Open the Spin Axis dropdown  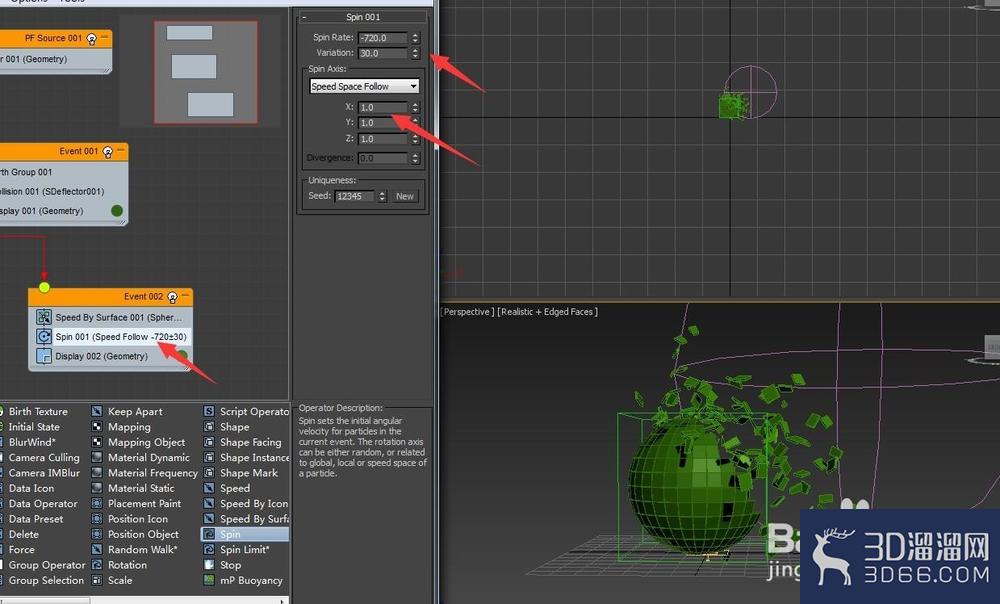click(363, 86)
